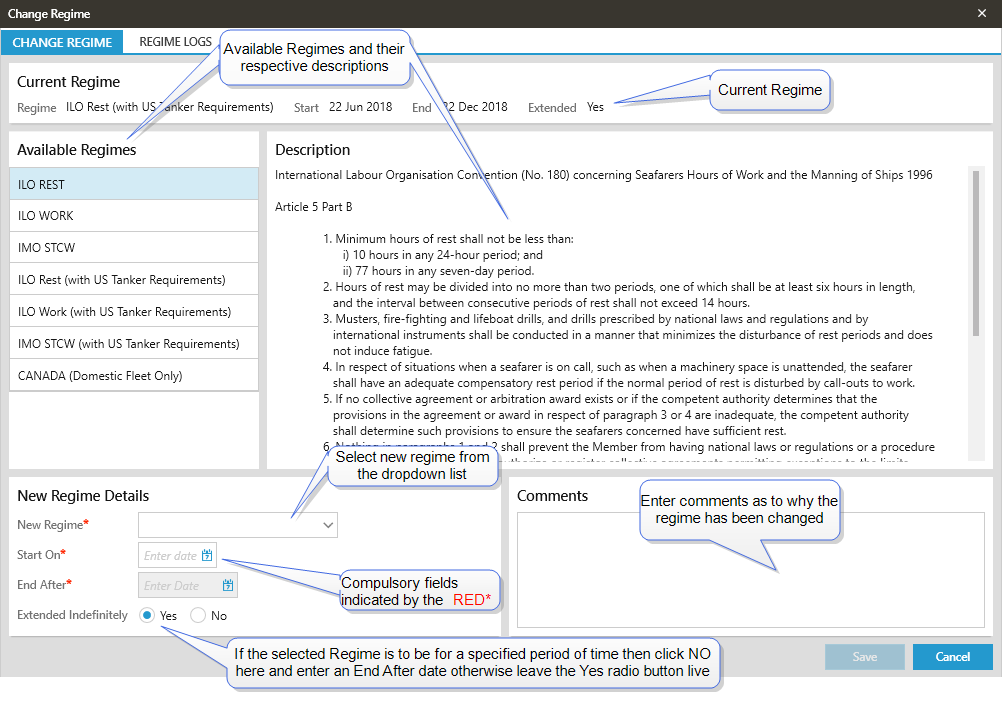1002x702 pixels.
Task: Close the Change Regime dialog window
Action: click(981, 14)
